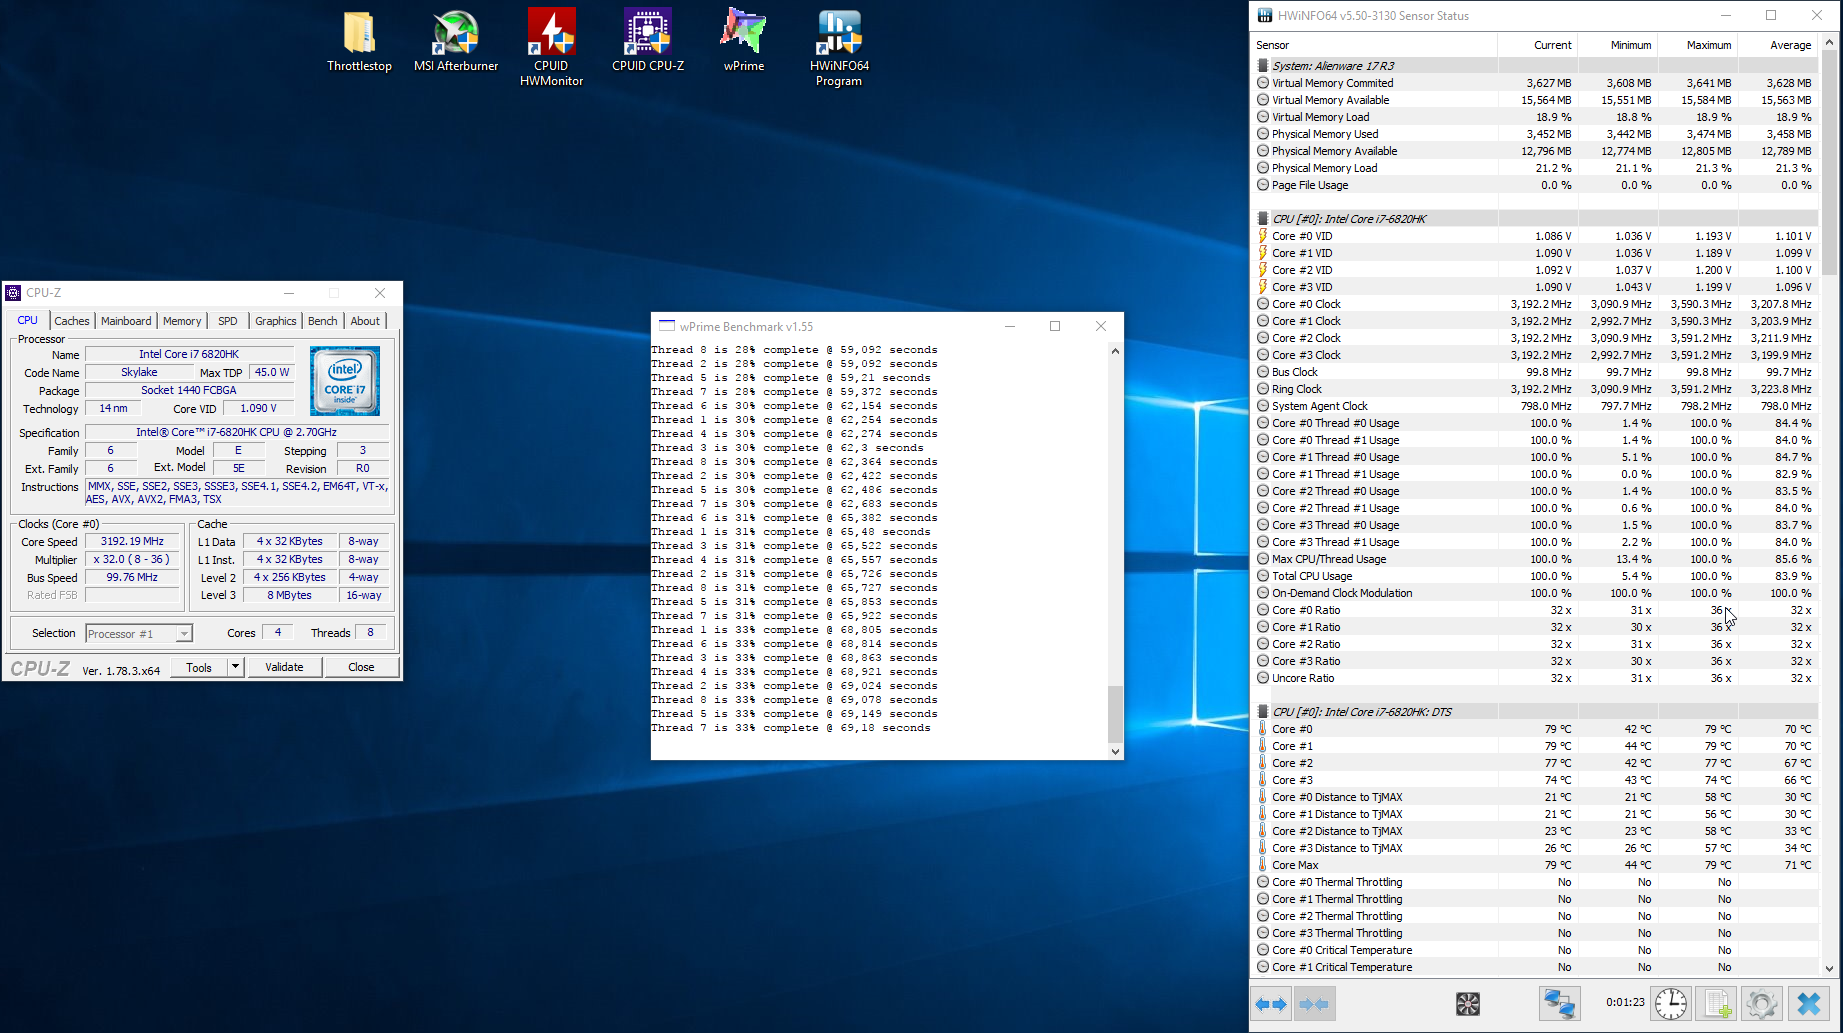Select the System Agent Clock row
The image size is (1843, 1033).
pos(1535,406)
